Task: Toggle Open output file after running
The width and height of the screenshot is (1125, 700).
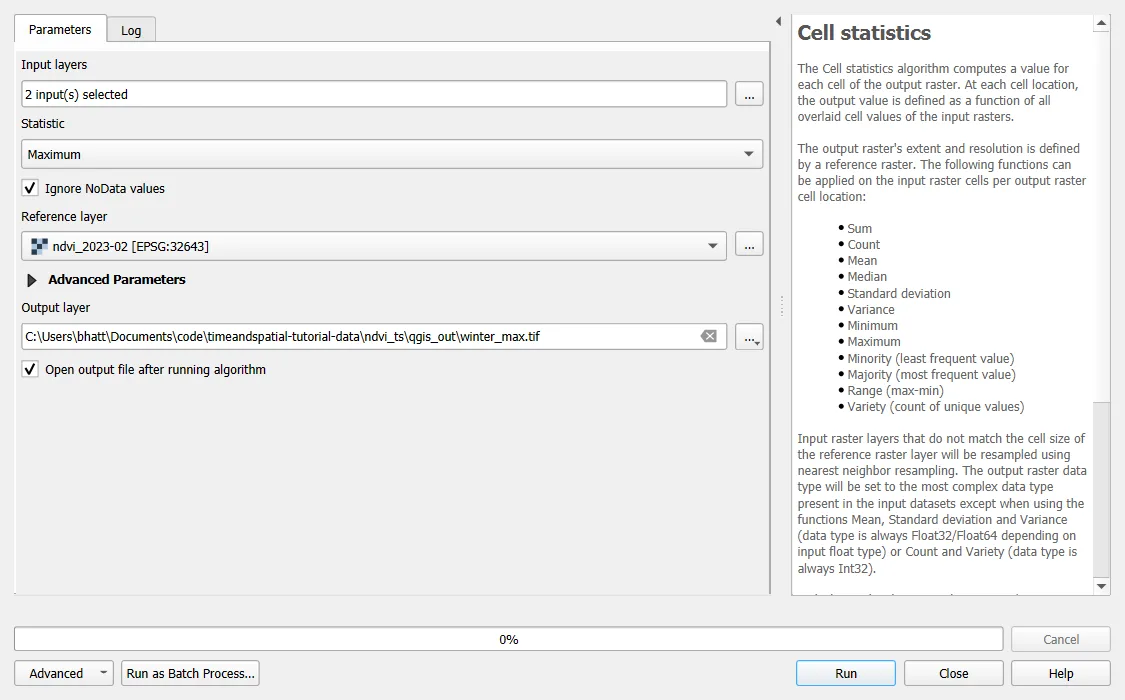Action: 29,369
